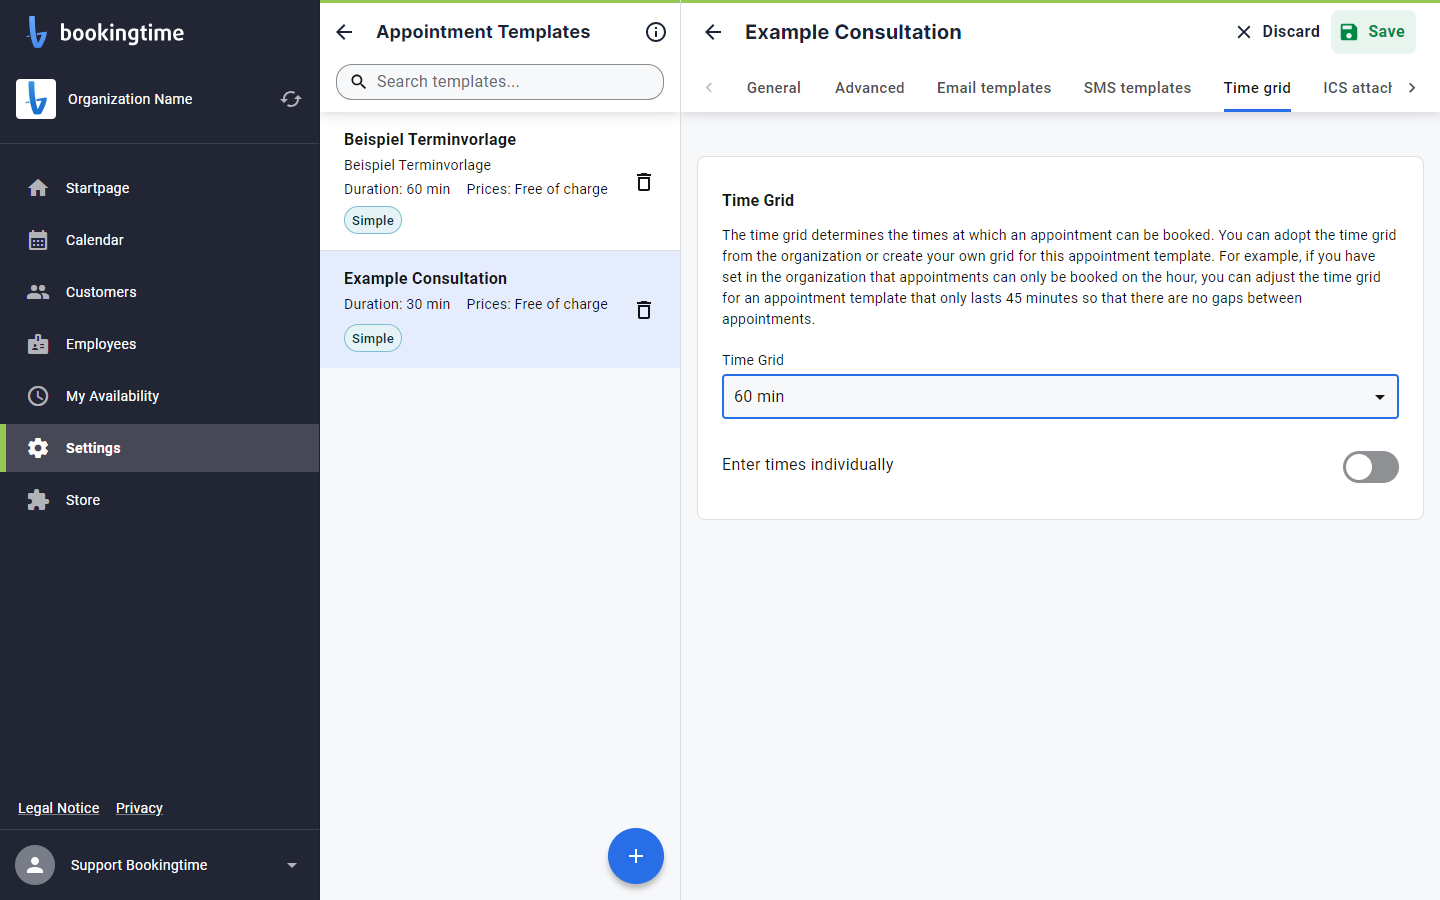Open the SMS templates tab
This screenshot has width=1440, height=900.
[1137, 88]
